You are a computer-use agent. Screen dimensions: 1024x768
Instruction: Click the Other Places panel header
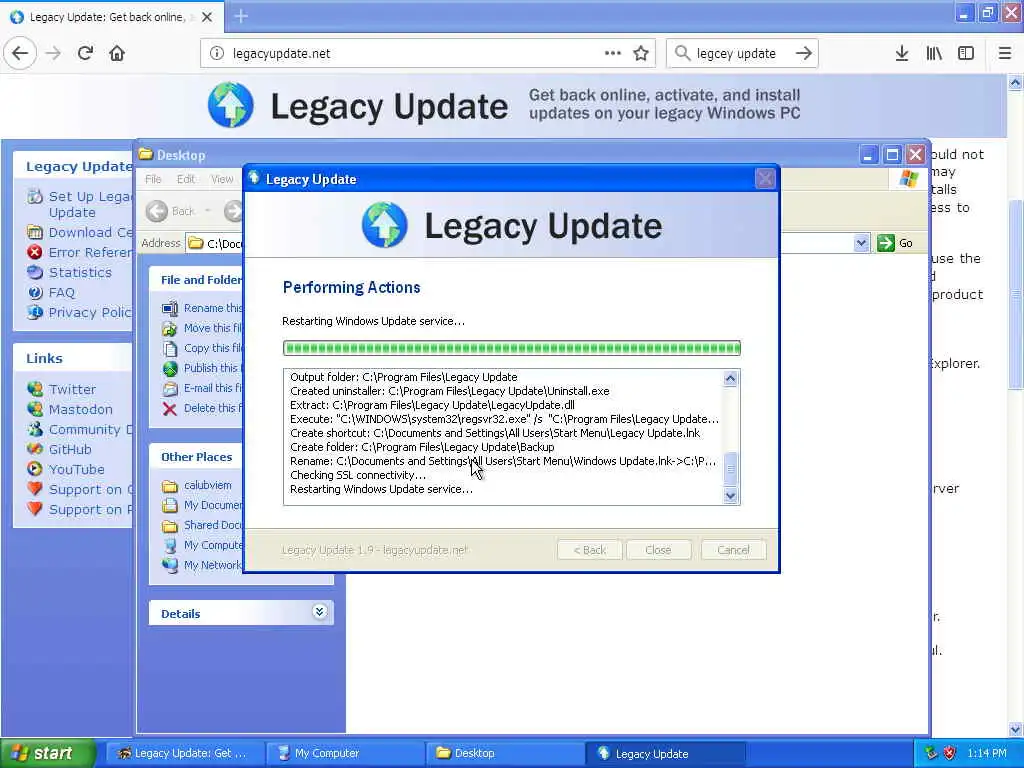(x=197, y=456)
